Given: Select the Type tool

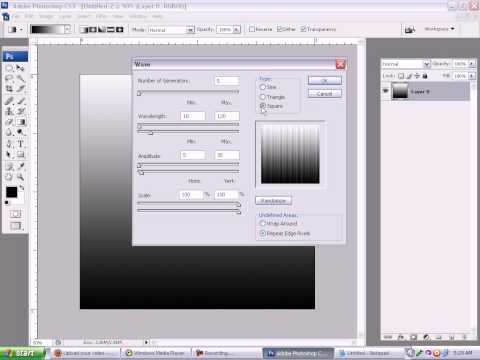Looking at the screenshot, I should pos(20,144).
